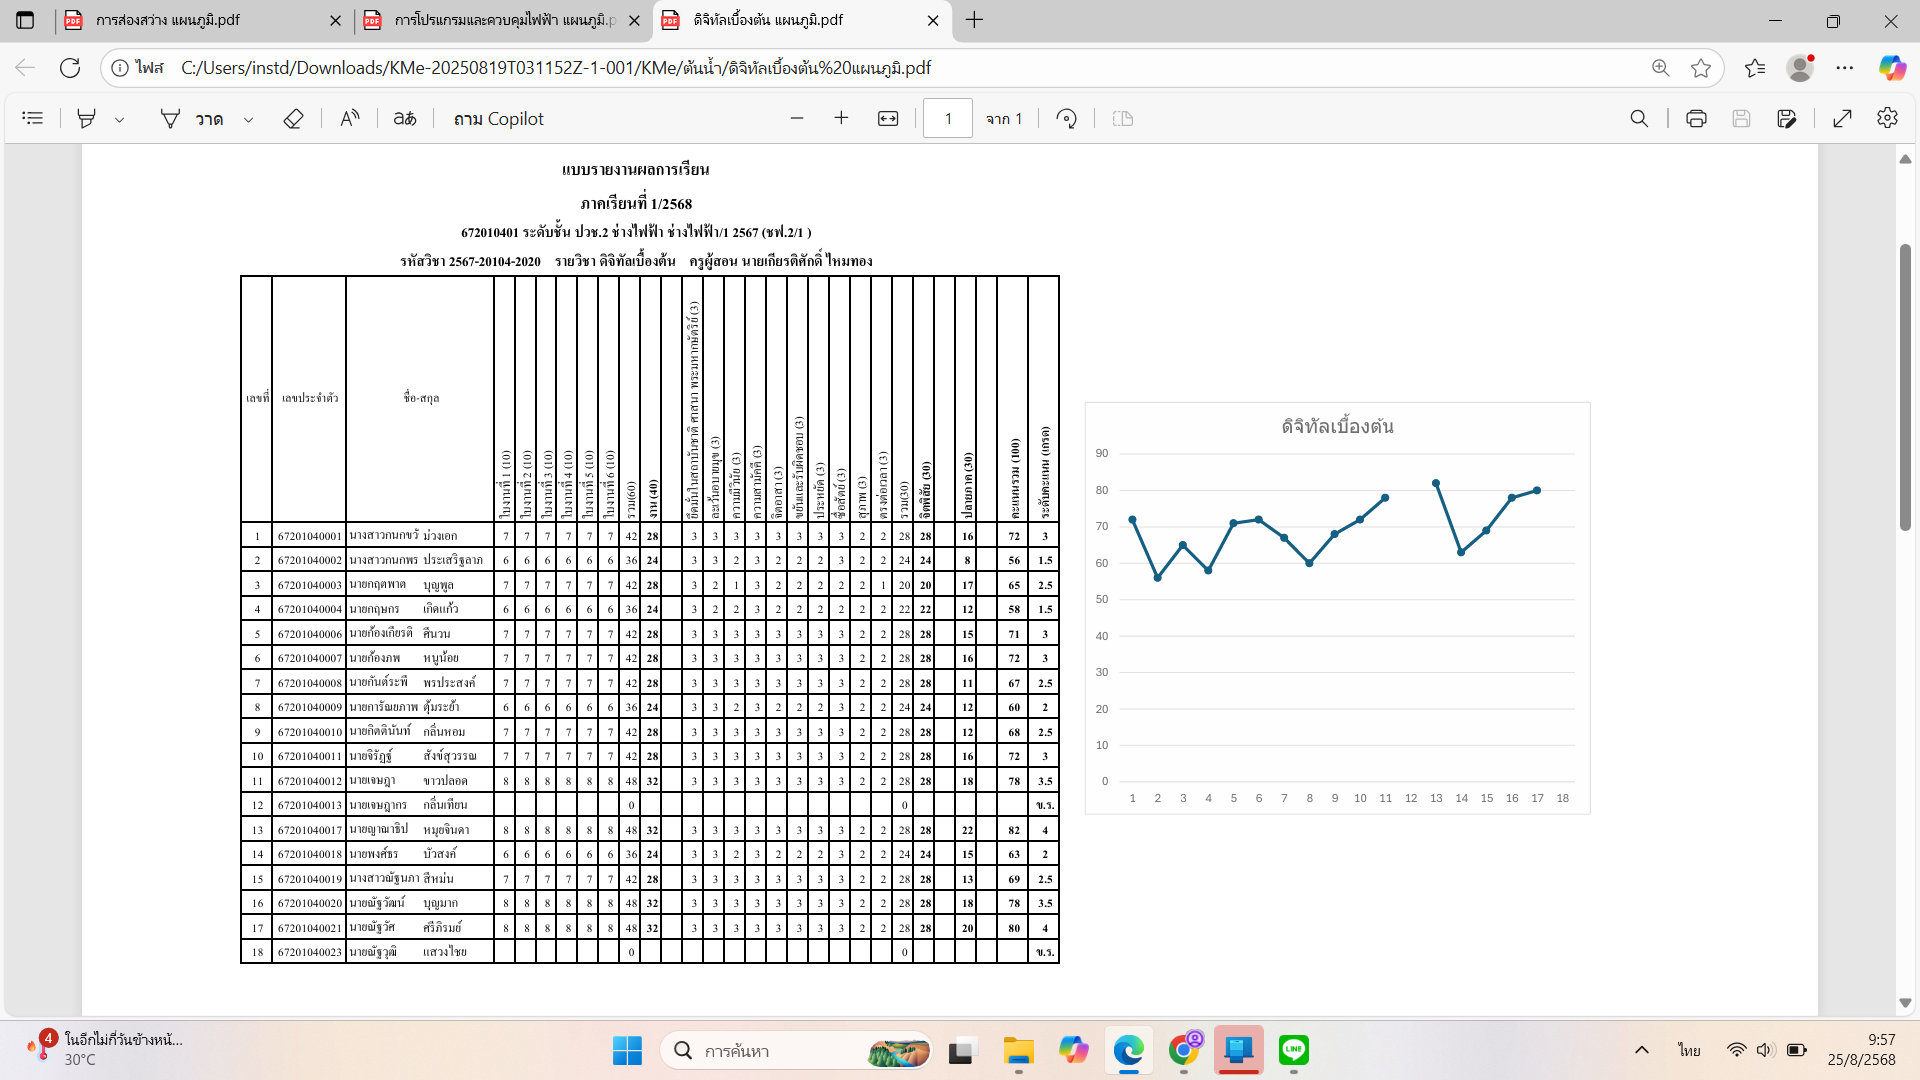Zoom in the PDF
This screenshot has width=1920, height=1080.
(x=841, y=118)
